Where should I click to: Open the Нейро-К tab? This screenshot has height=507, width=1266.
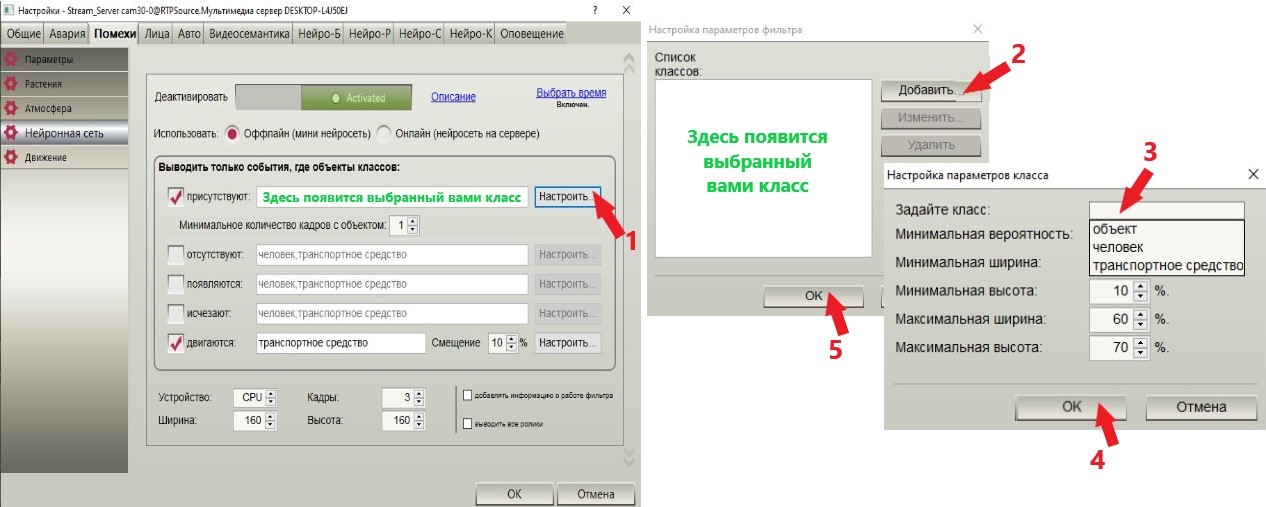pyautogui.click(x=471, y=34)
